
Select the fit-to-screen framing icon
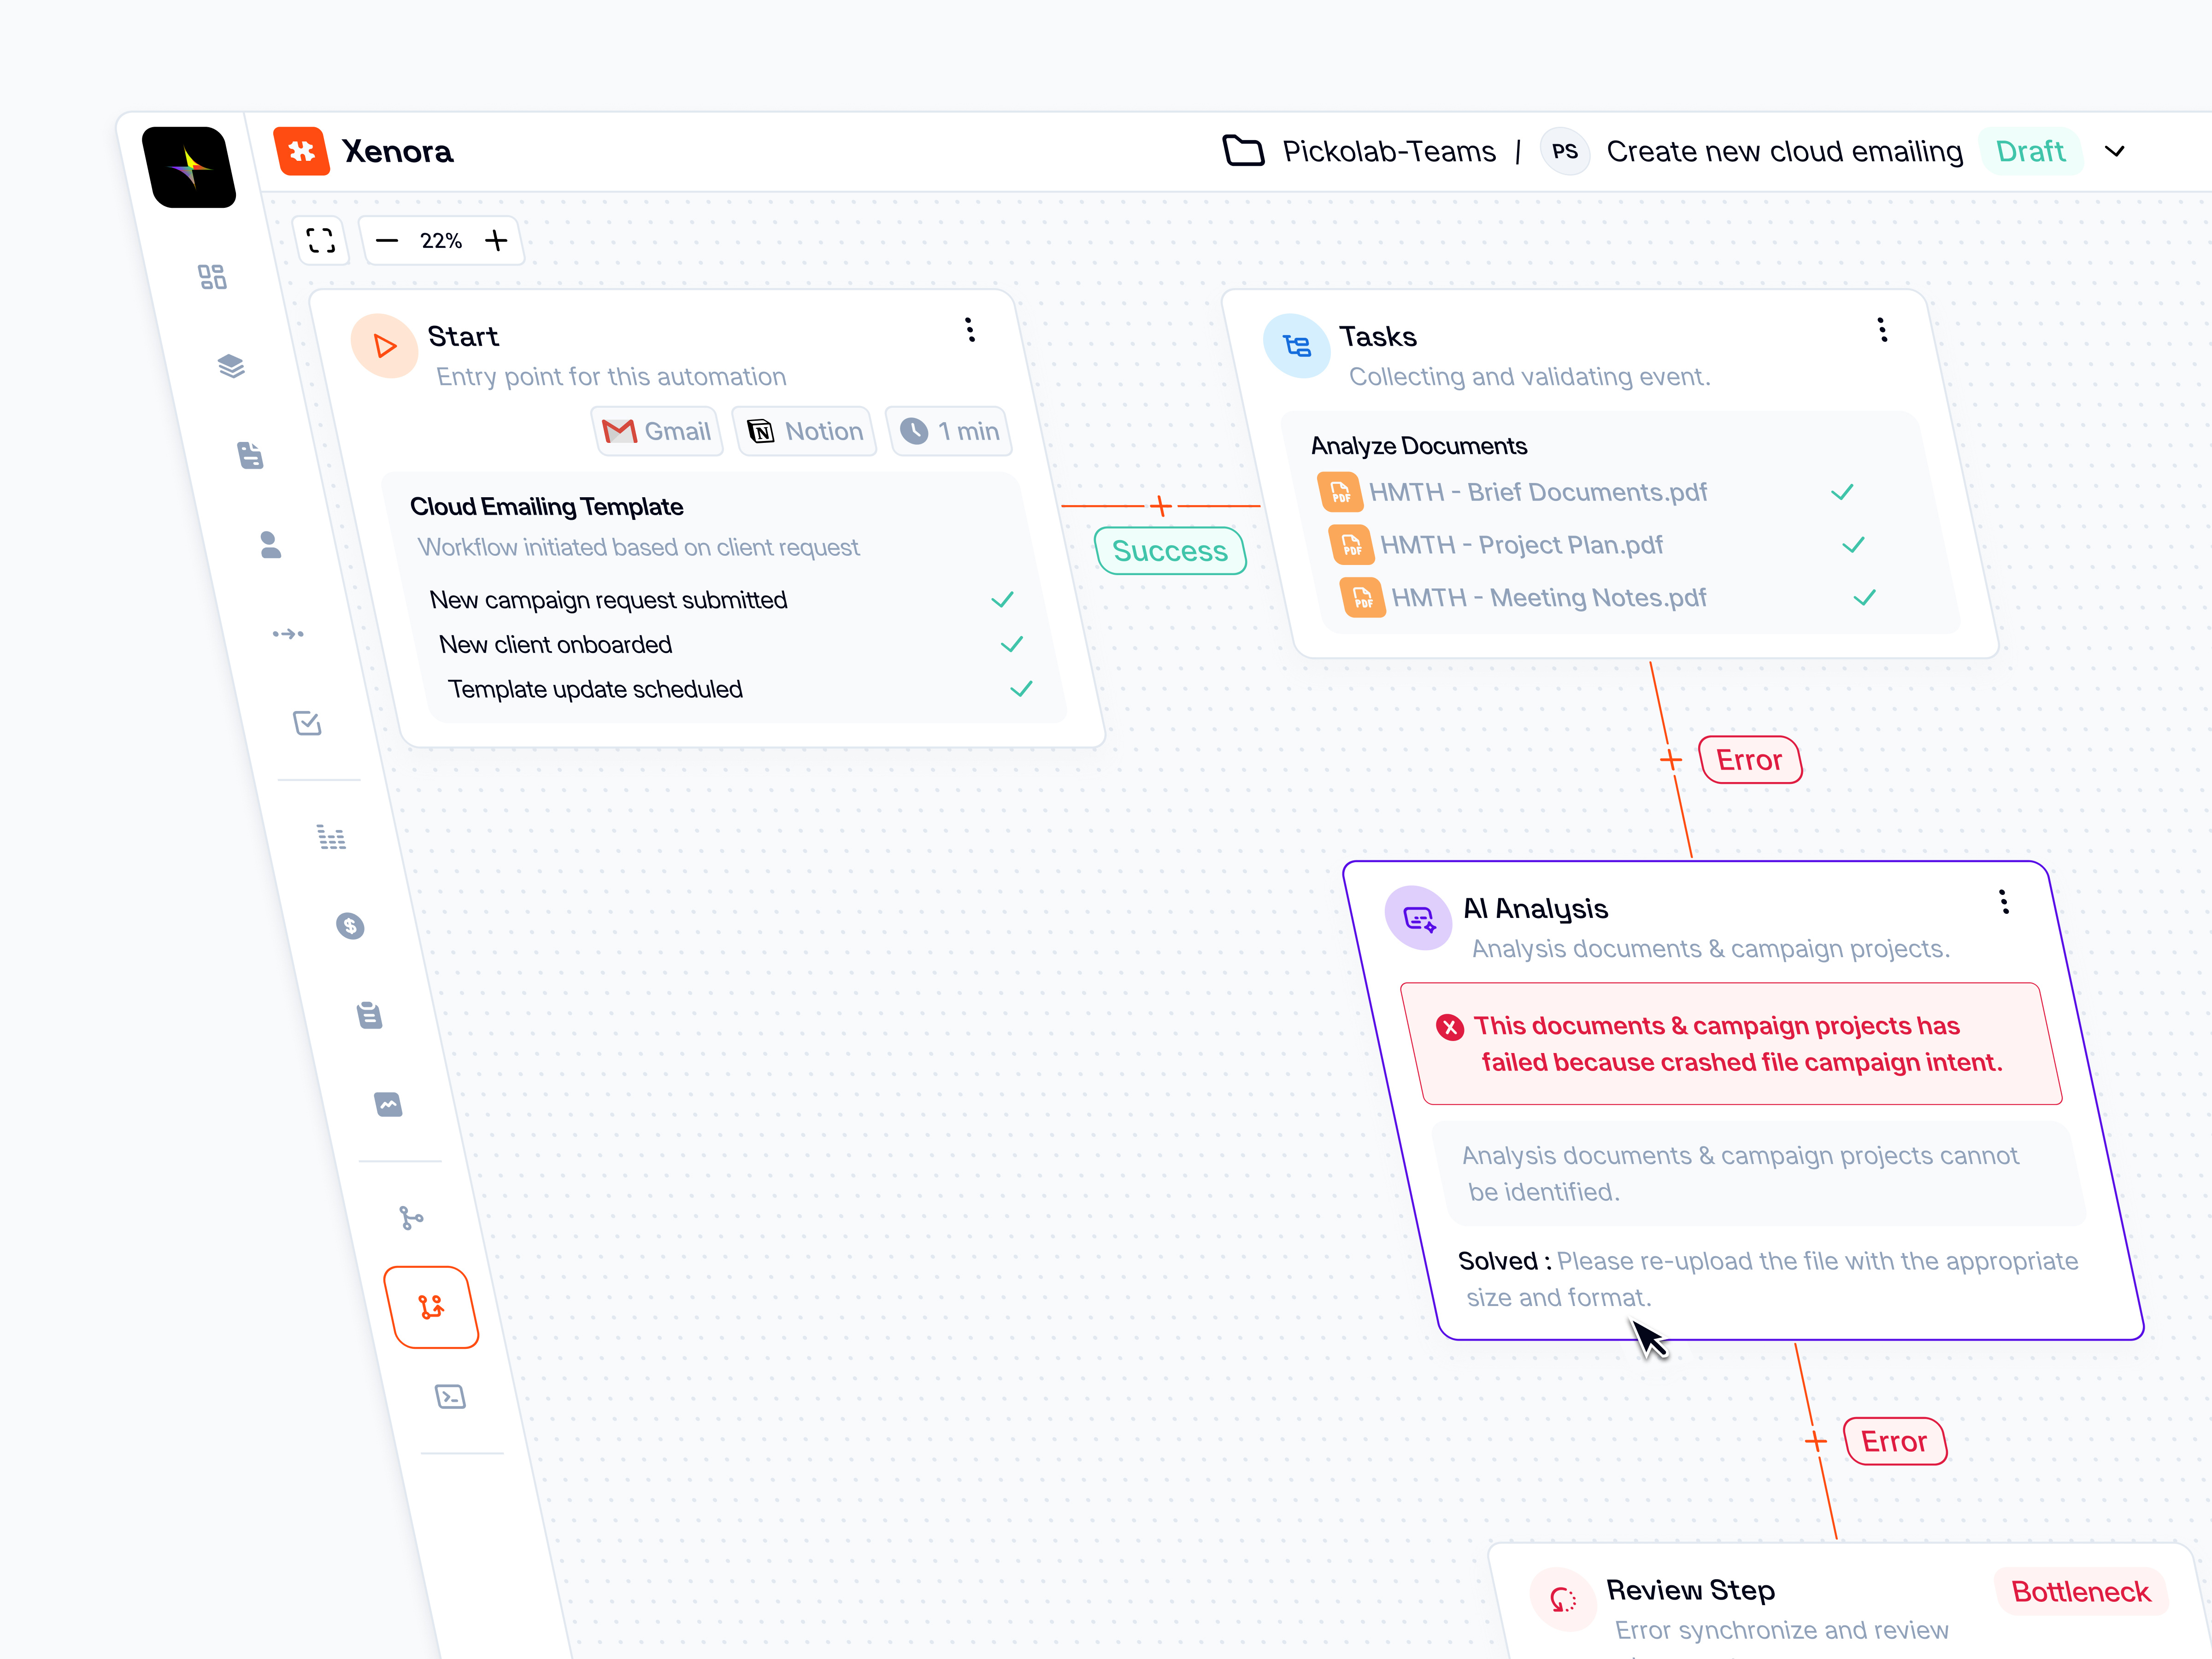(x=322, y=240)
